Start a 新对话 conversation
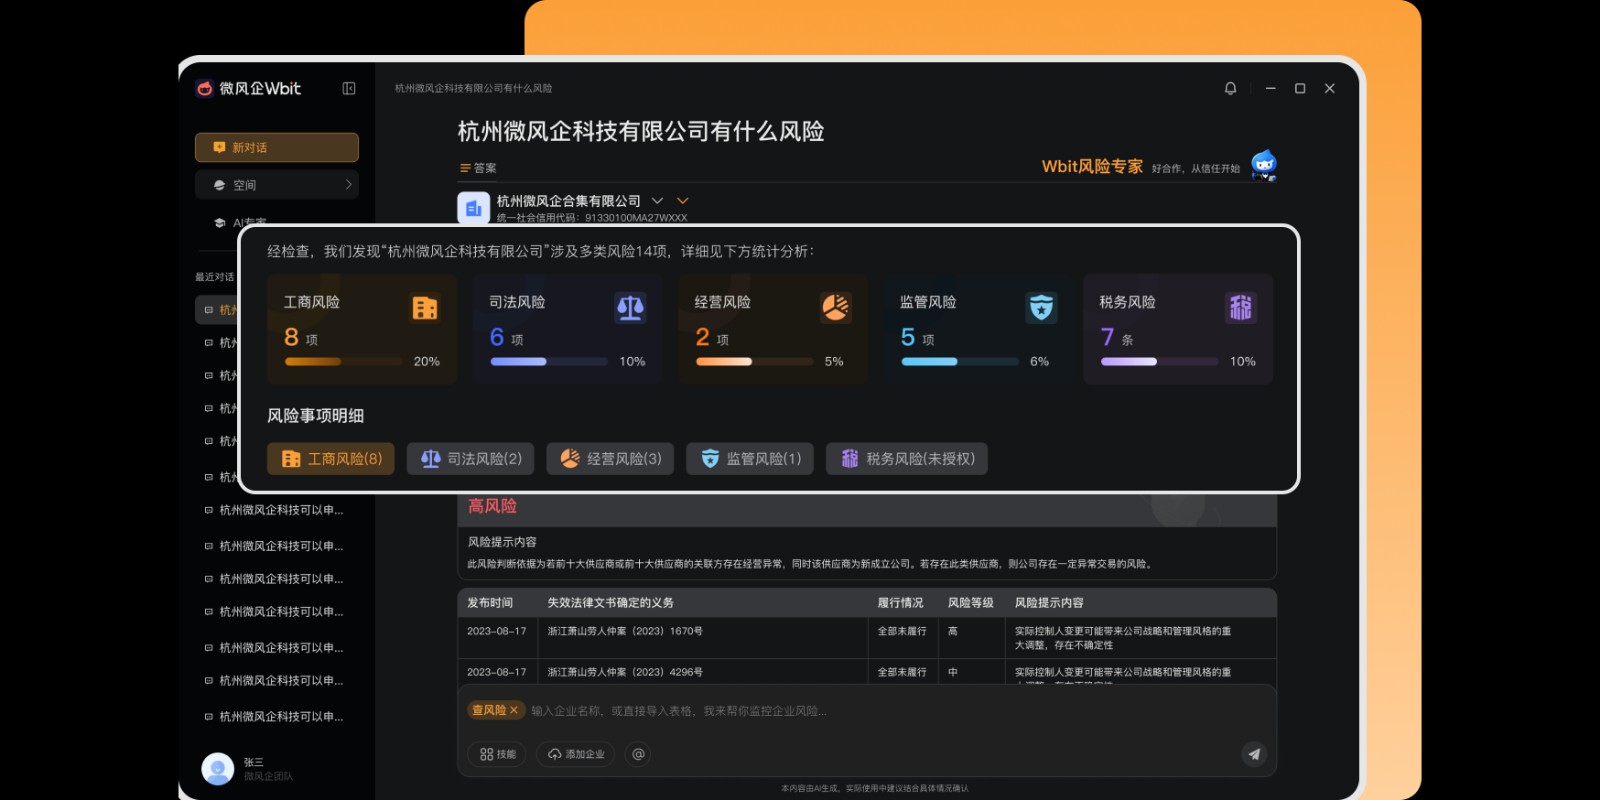 [277, 147]
